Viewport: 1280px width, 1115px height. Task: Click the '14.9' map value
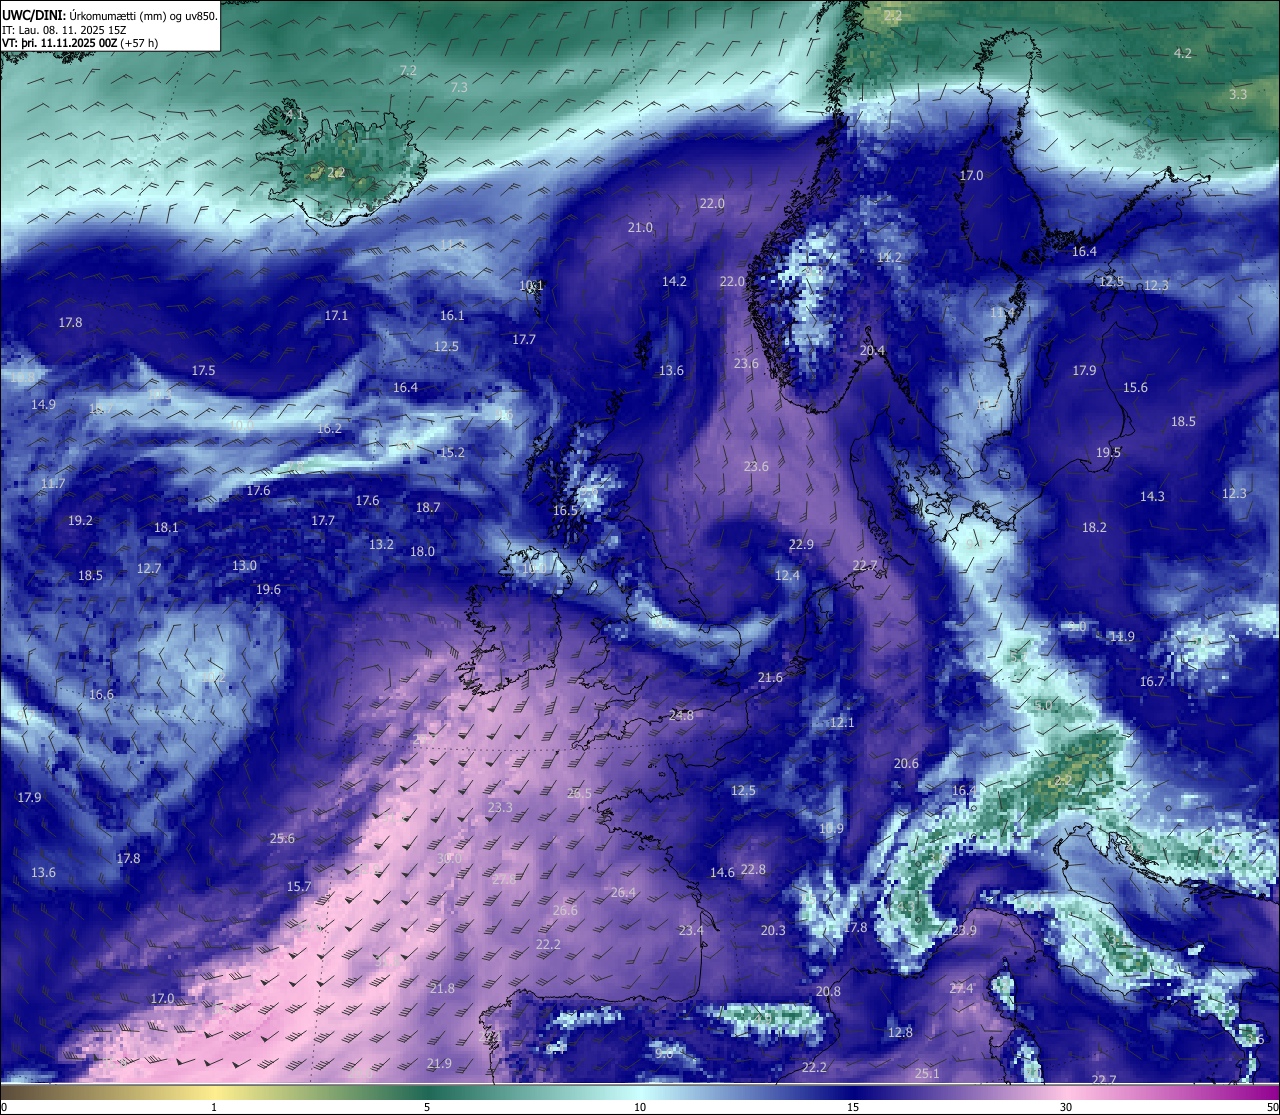pos(43,404)
